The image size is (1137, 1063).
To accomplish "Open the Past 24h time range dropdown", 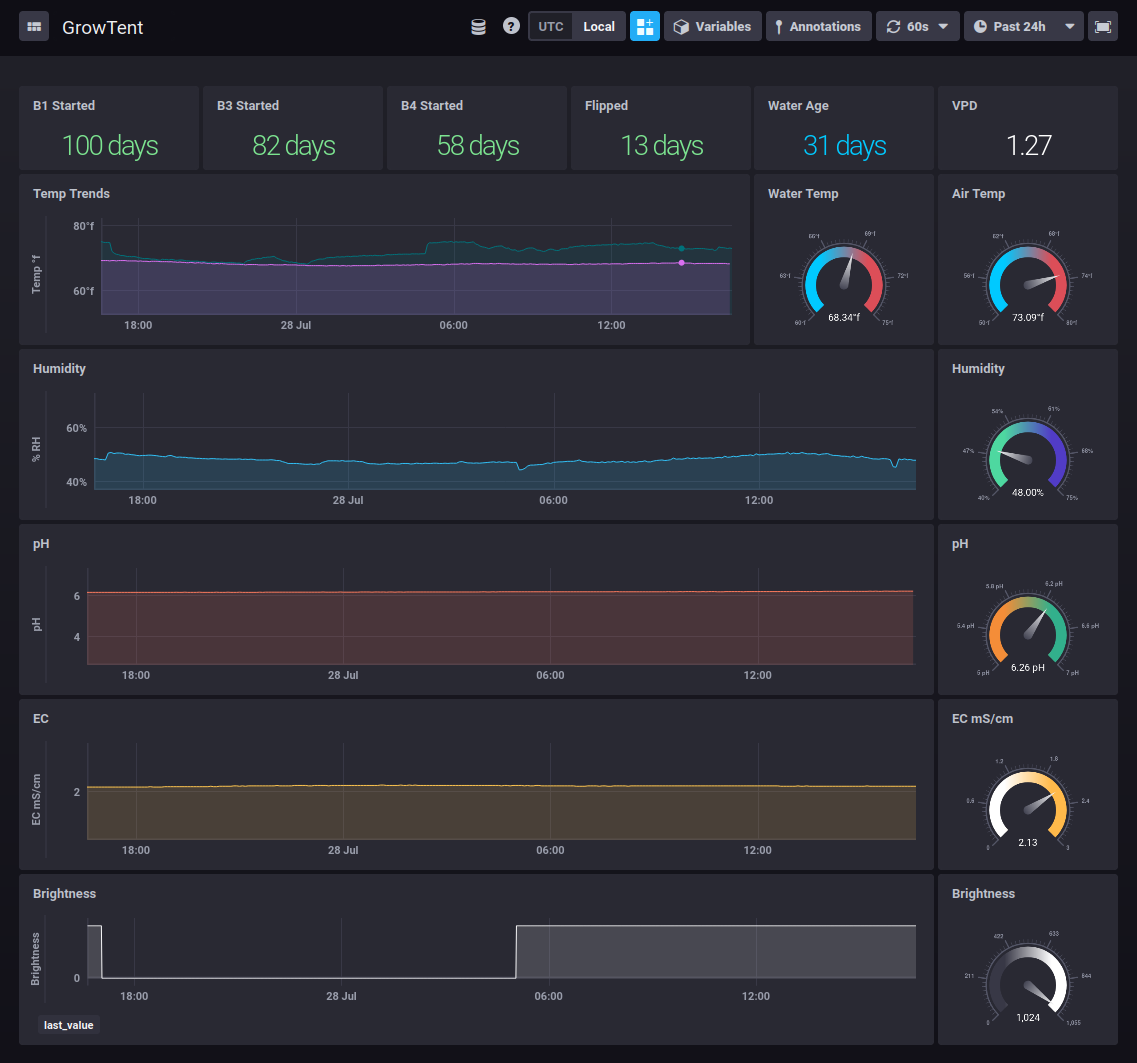I will coord(1019,27).
